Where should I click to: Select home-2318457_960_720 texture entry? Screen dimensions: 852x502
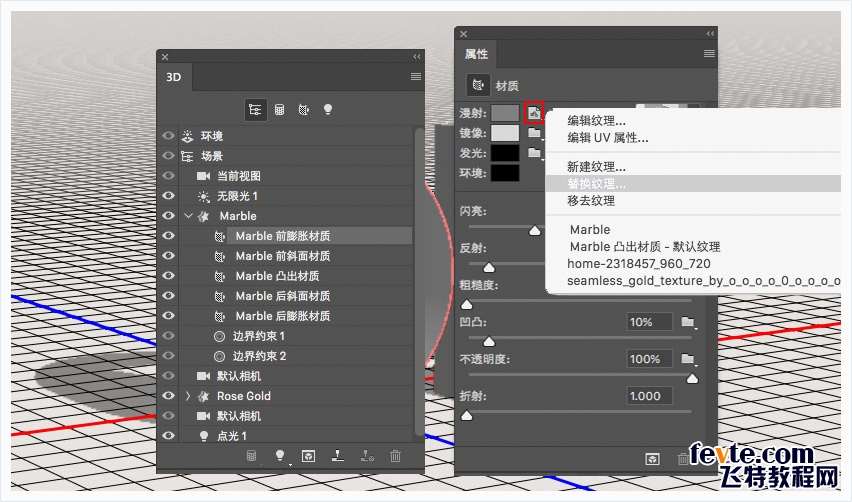click(x=638, y=264)
